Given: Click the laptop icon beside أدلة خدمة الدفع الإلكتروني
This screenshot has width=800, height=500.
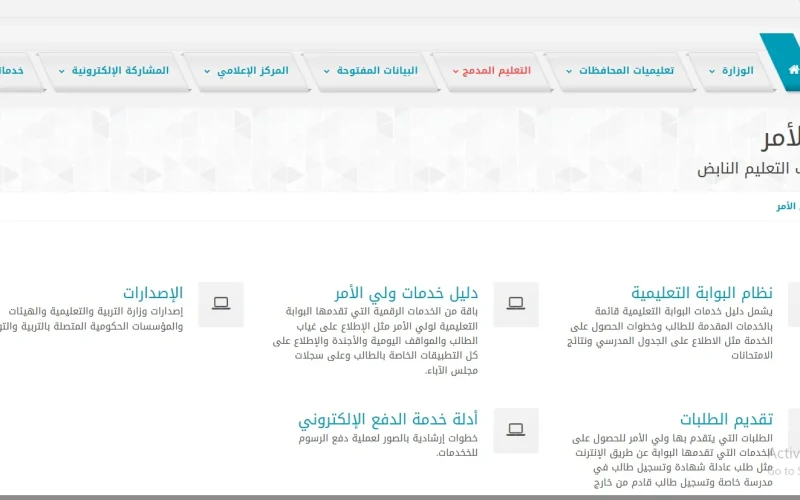Looking at the screenshot, I should click(x=516, y=430).
